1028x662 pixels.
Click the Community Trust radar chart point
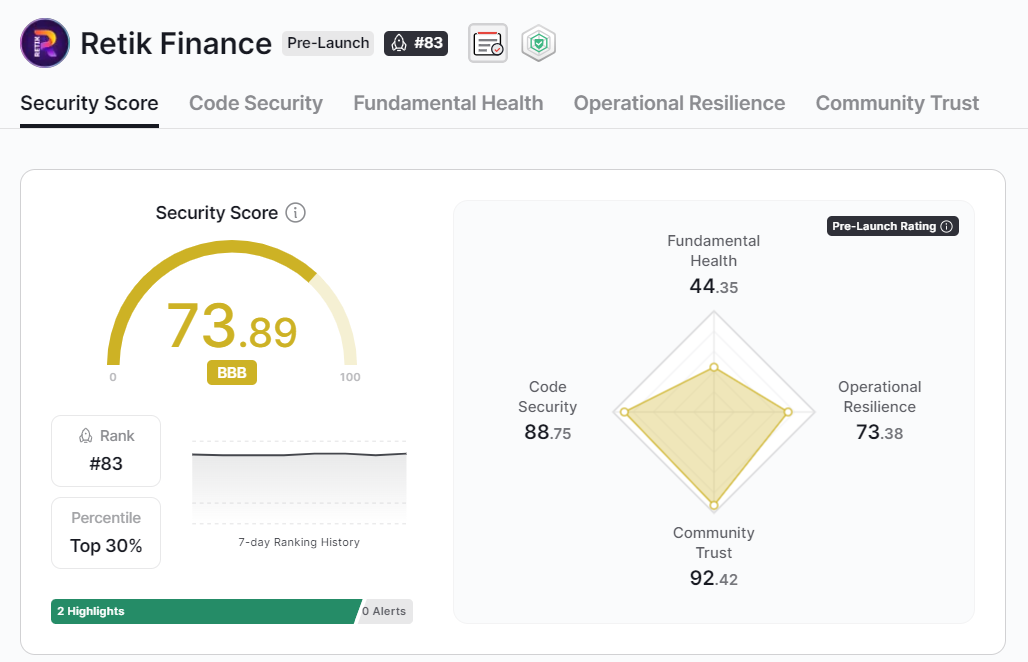point(714,505)
